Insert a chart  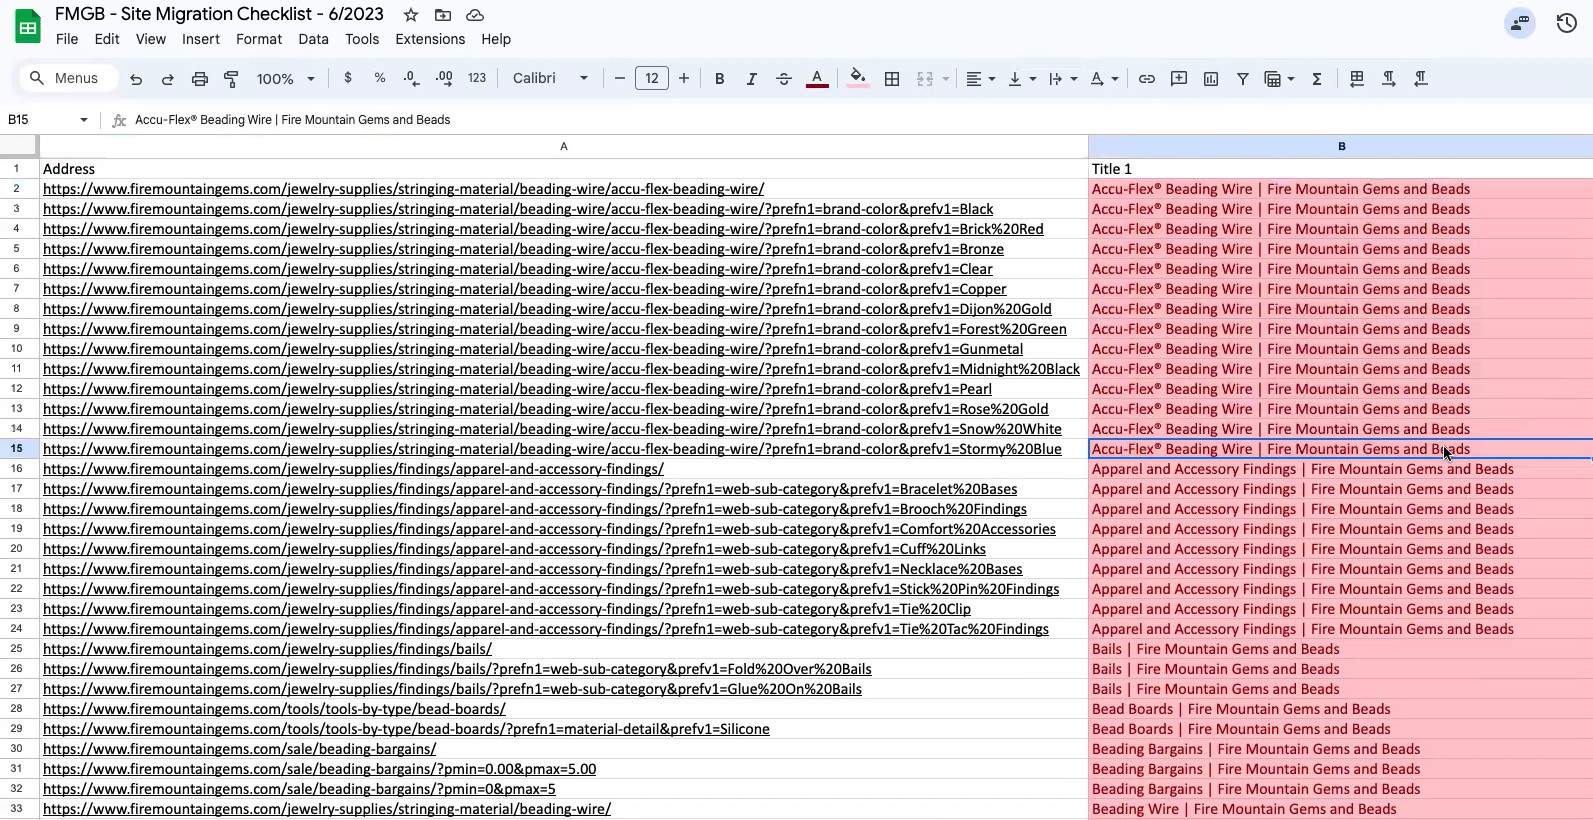1211,79
